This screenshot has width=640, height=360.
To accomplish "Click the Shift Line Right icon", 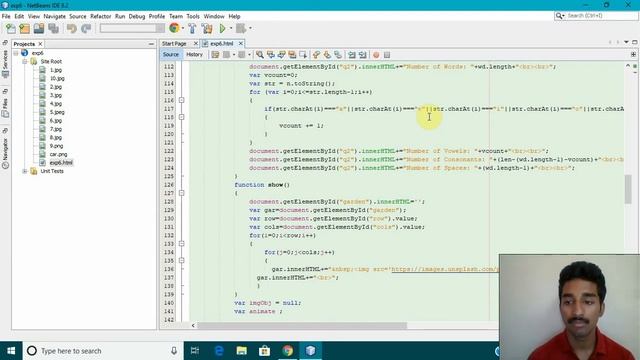I will [362, 55].
